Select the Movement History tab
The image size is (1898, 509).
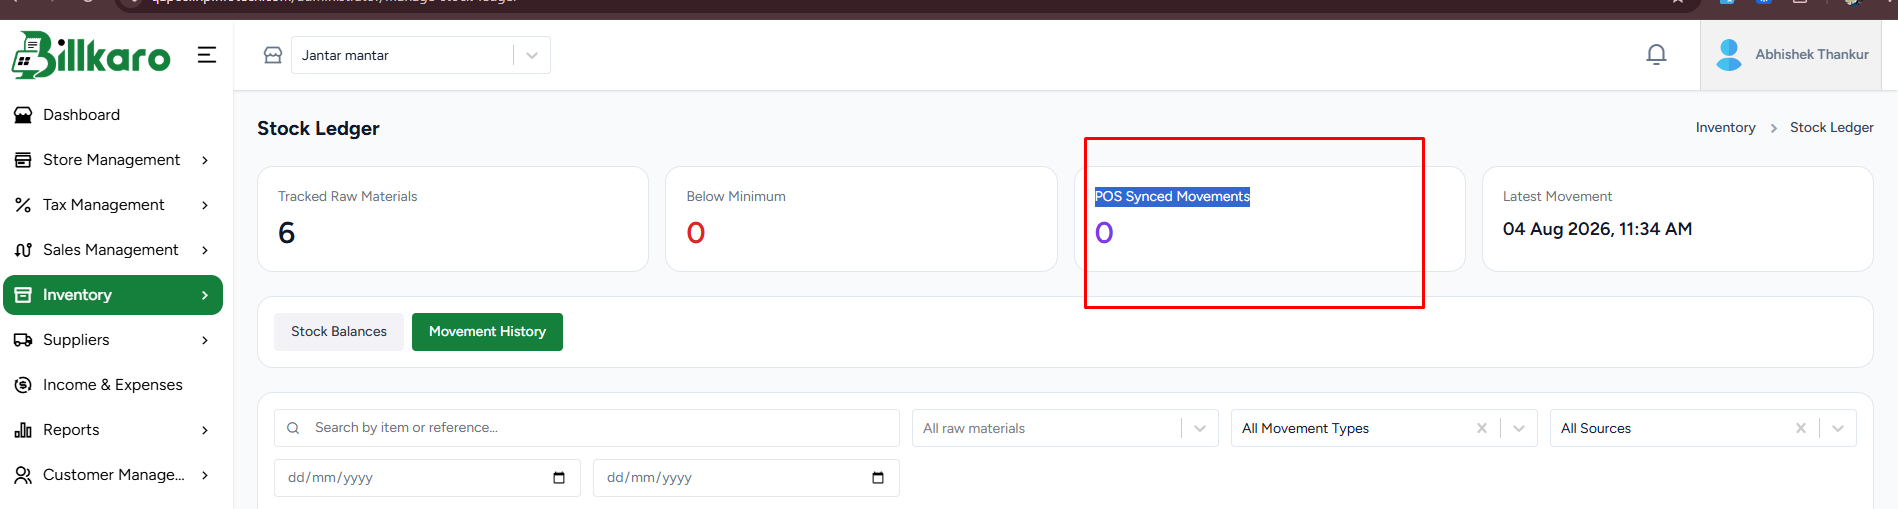point(487,332)
